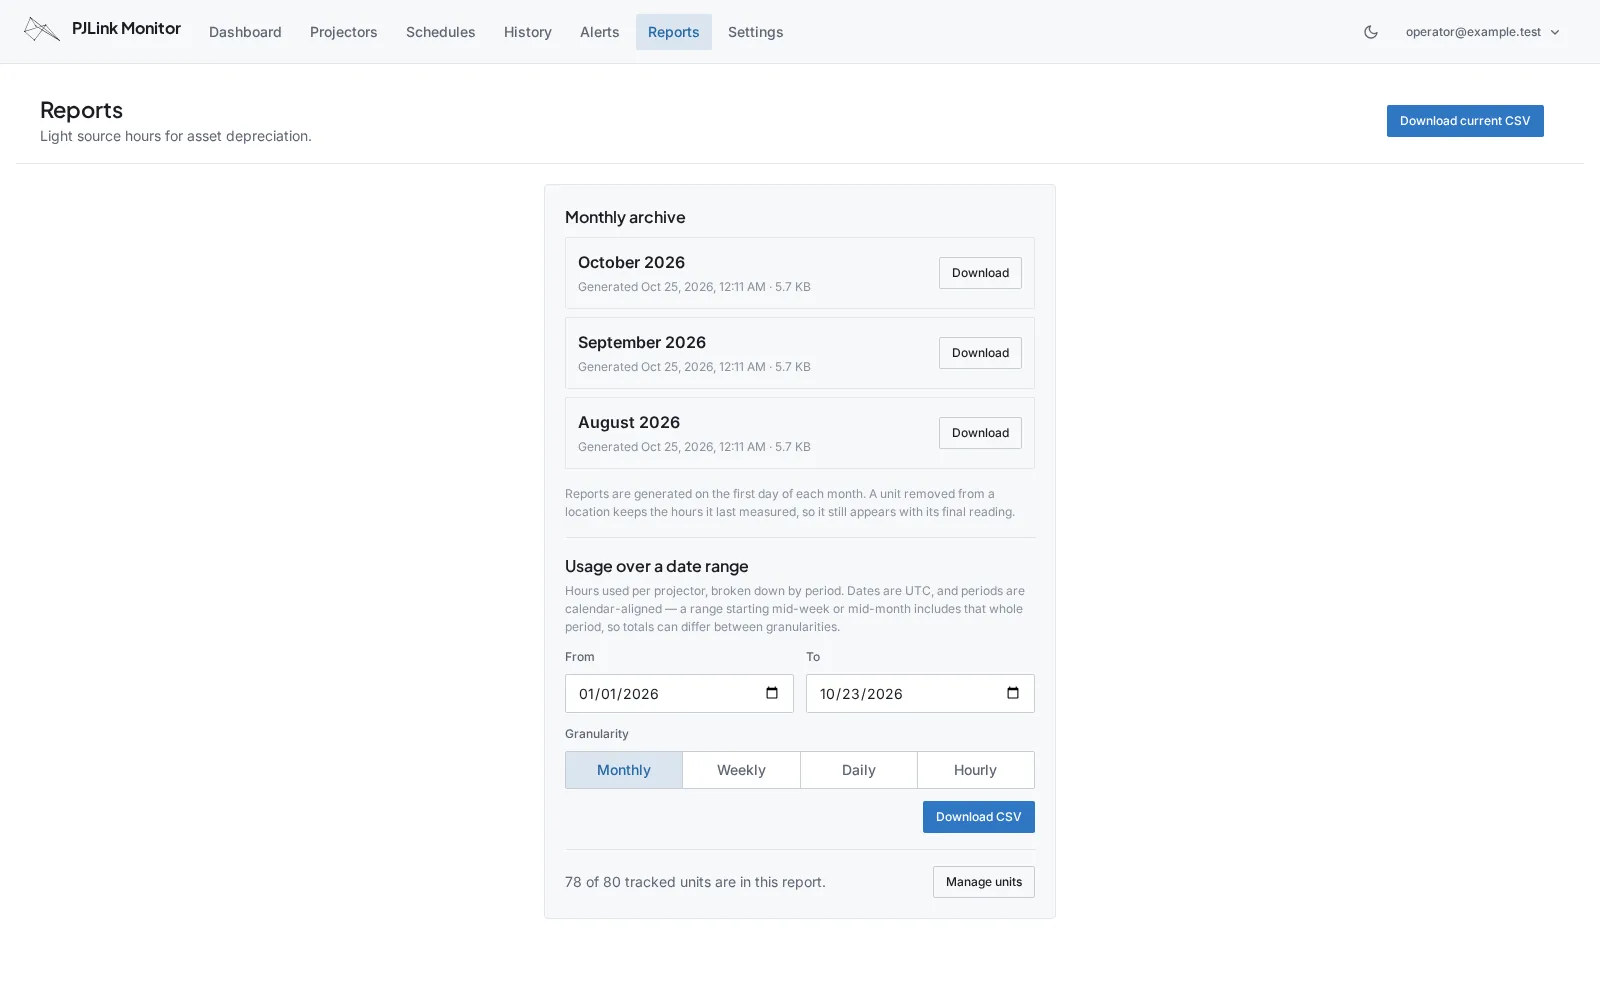
Task: Click the 'Usage over a date range' heading
Action: click(656, 566)
